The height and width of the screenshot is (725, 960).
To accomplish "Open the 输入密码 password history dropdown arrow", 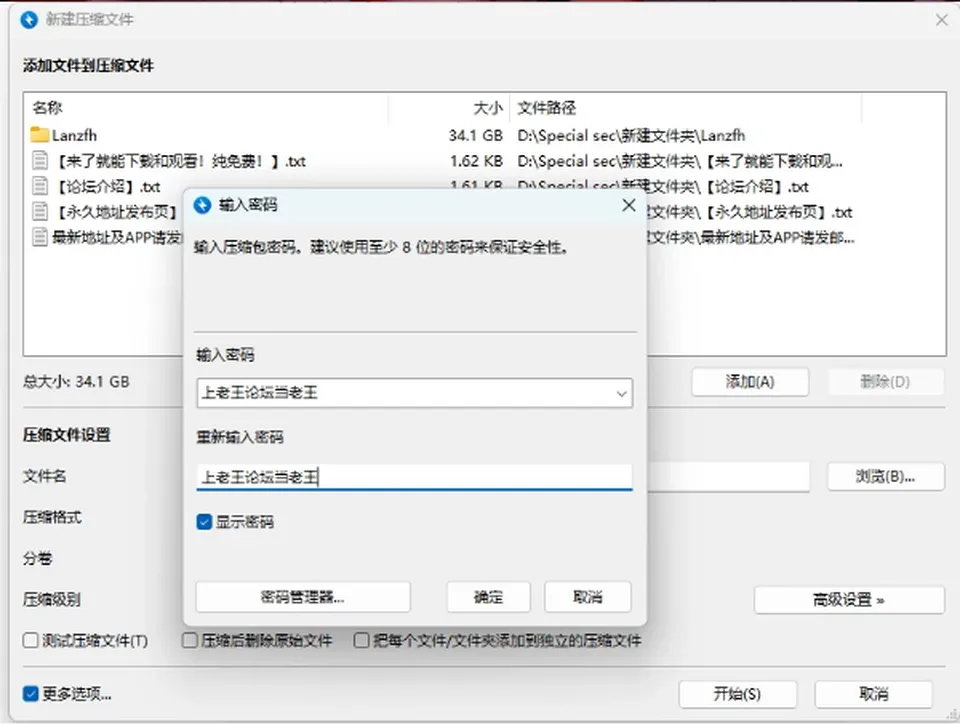I will click(x=621, y=394).
